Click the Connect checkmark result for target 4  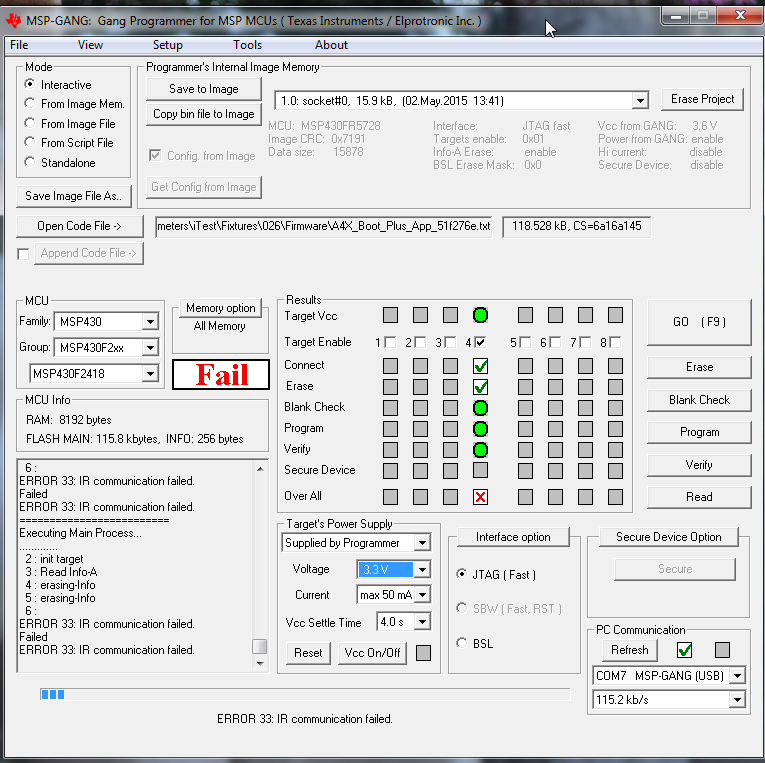click(480, 365)
